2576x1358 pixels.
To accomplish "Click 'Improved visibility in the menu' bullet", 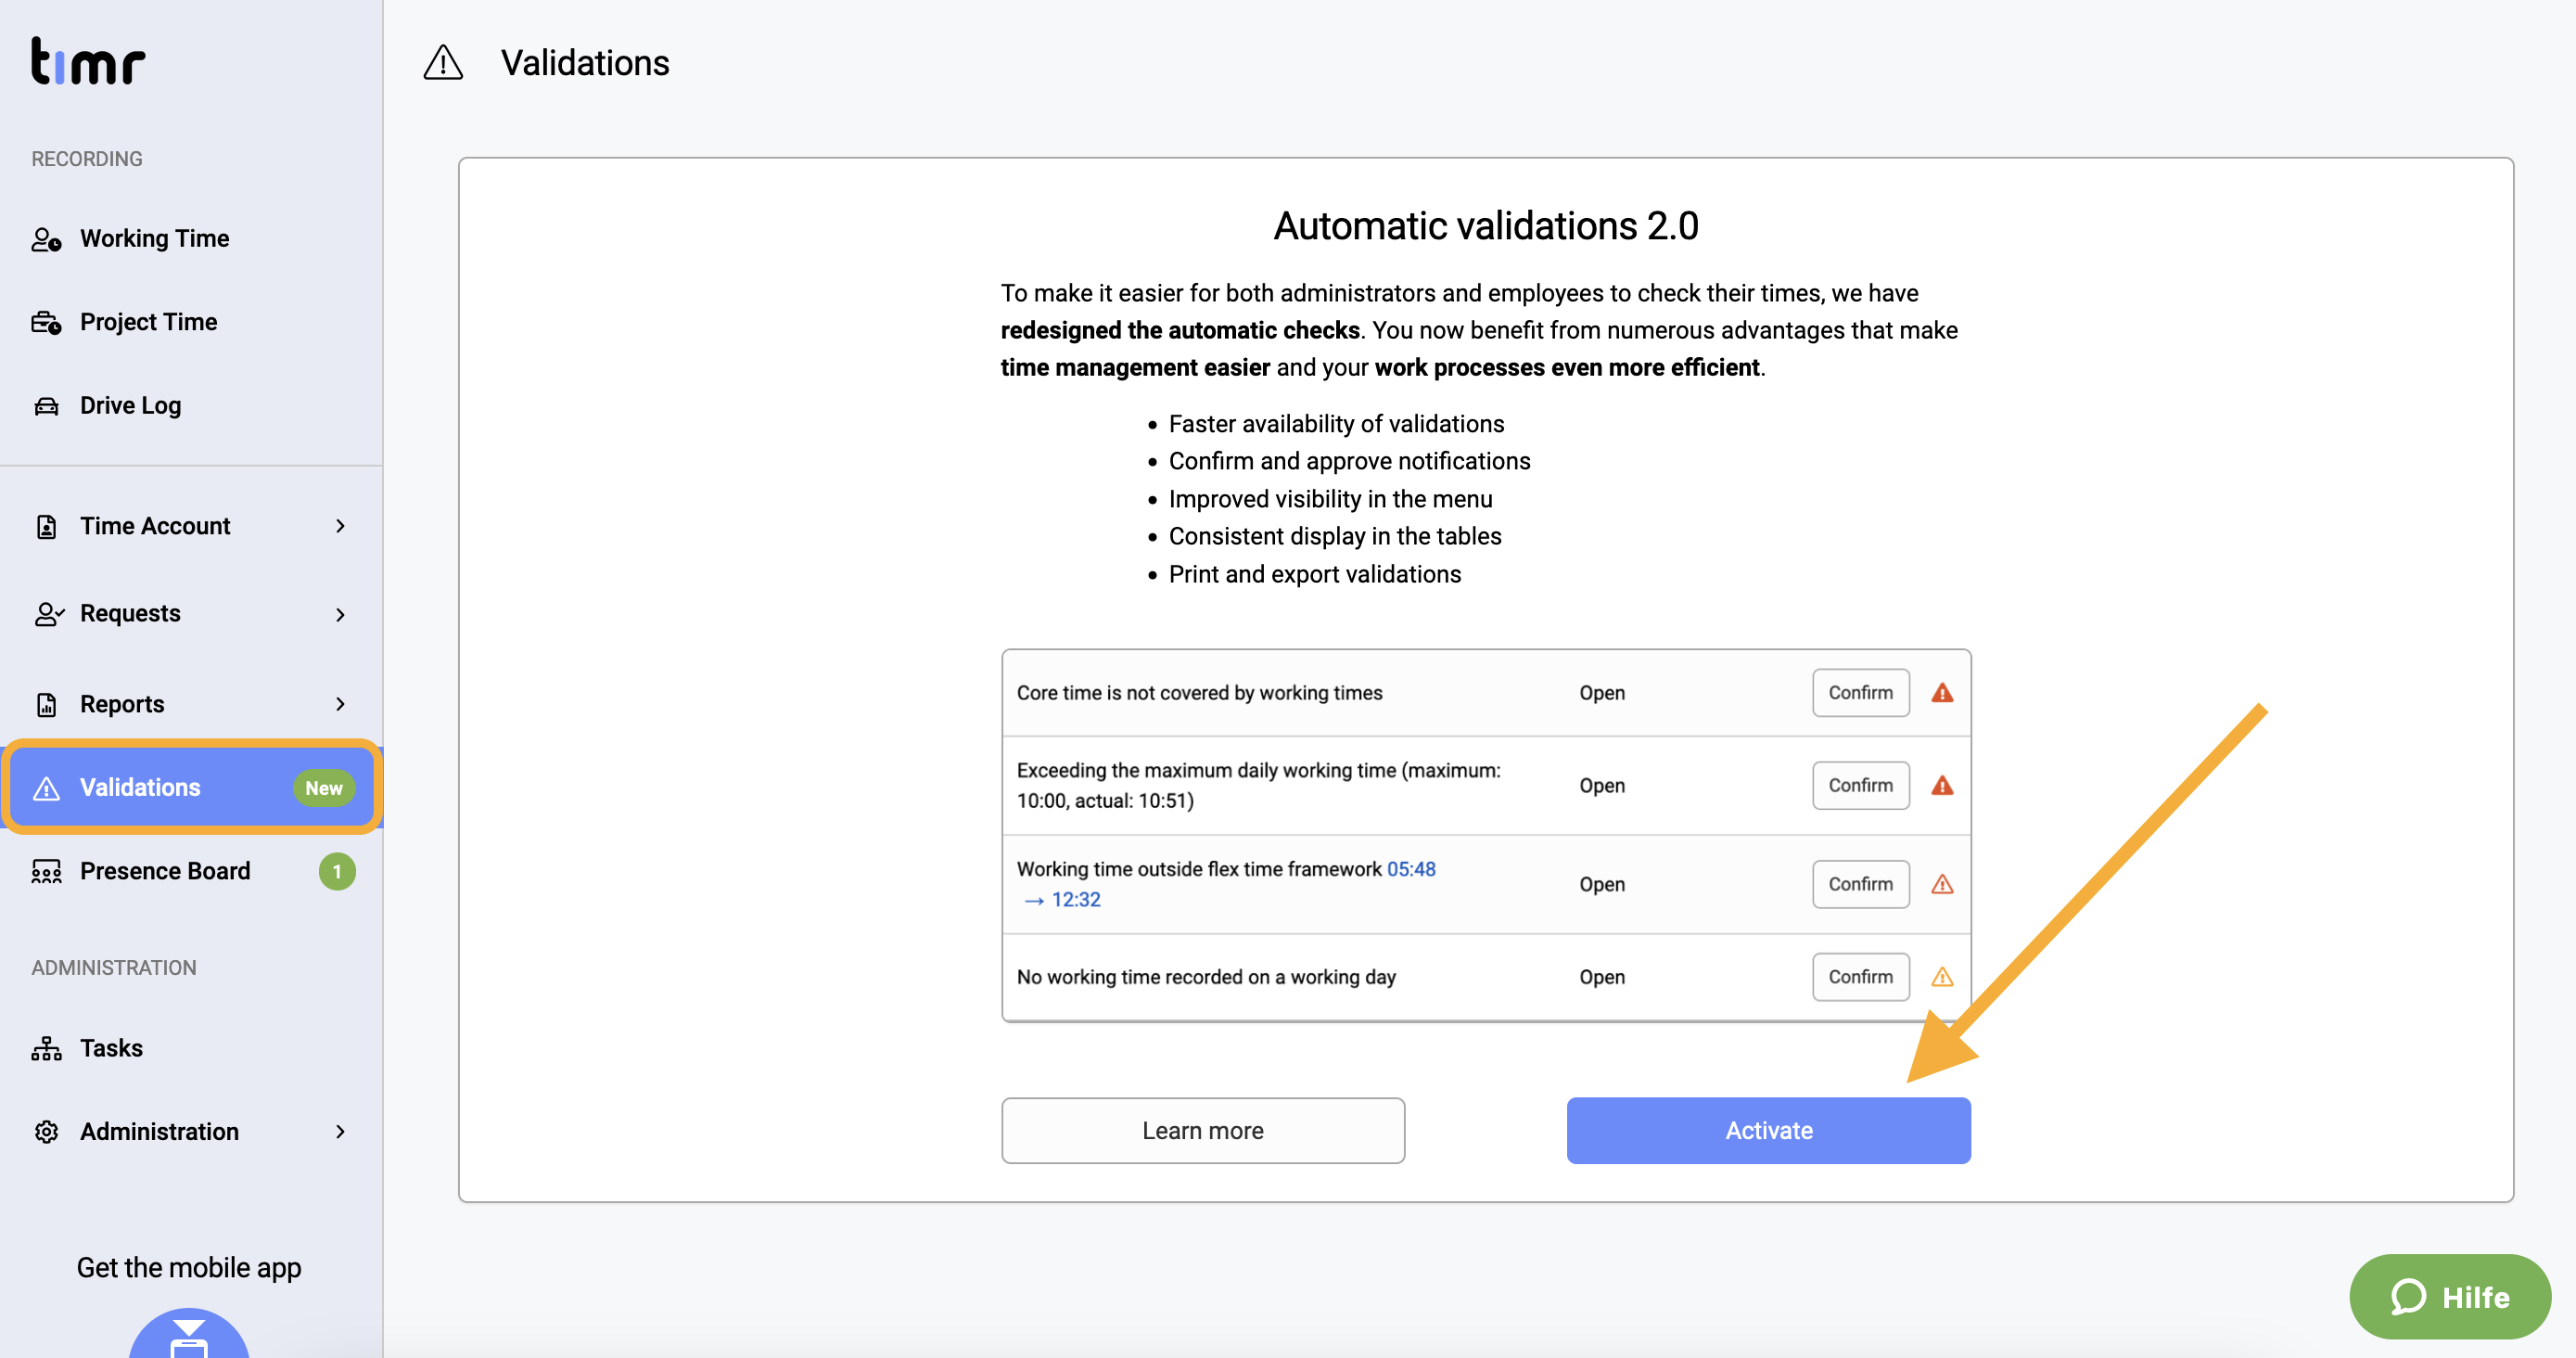I will tap(1330, 499).
